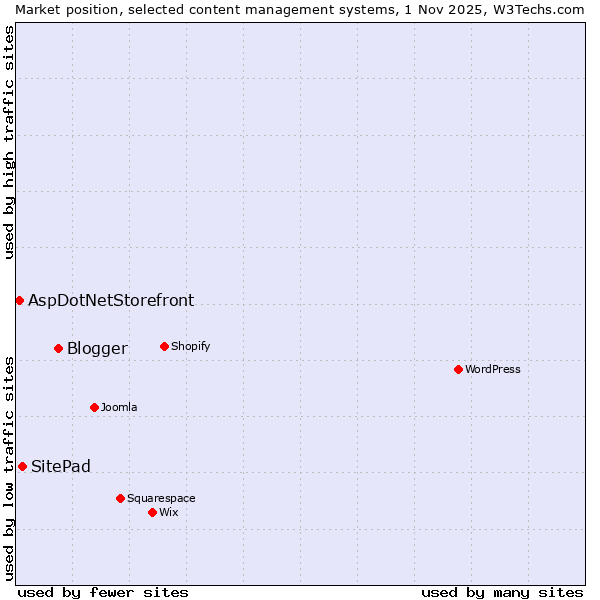Click the SitePad red data point
600x600 pixels.
pos(22,466)
